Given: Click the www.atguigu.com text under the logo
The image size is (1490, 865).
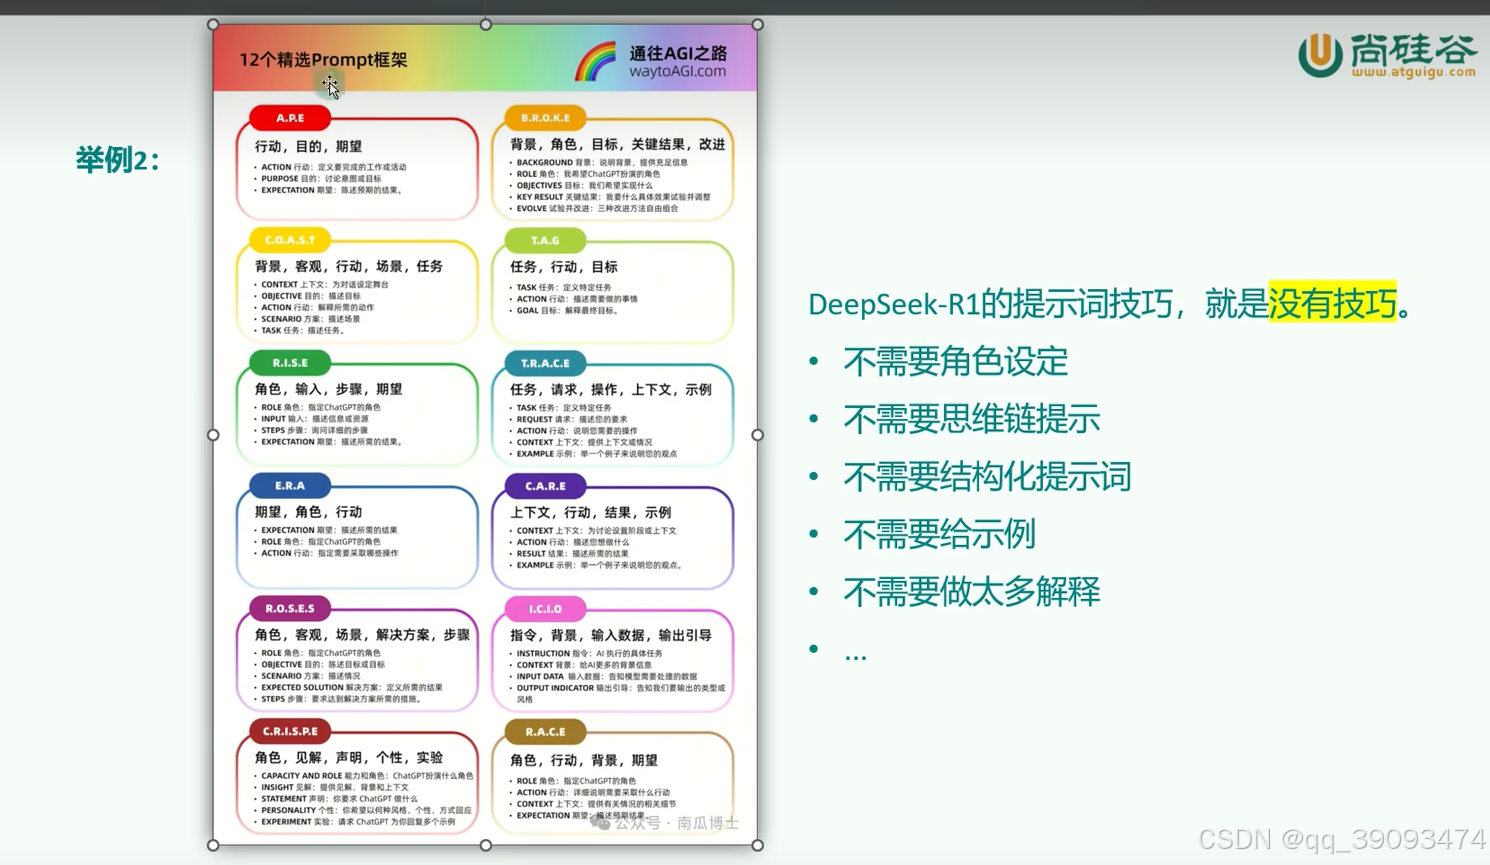Looking at the screenshot, I should pos(1414,72).
